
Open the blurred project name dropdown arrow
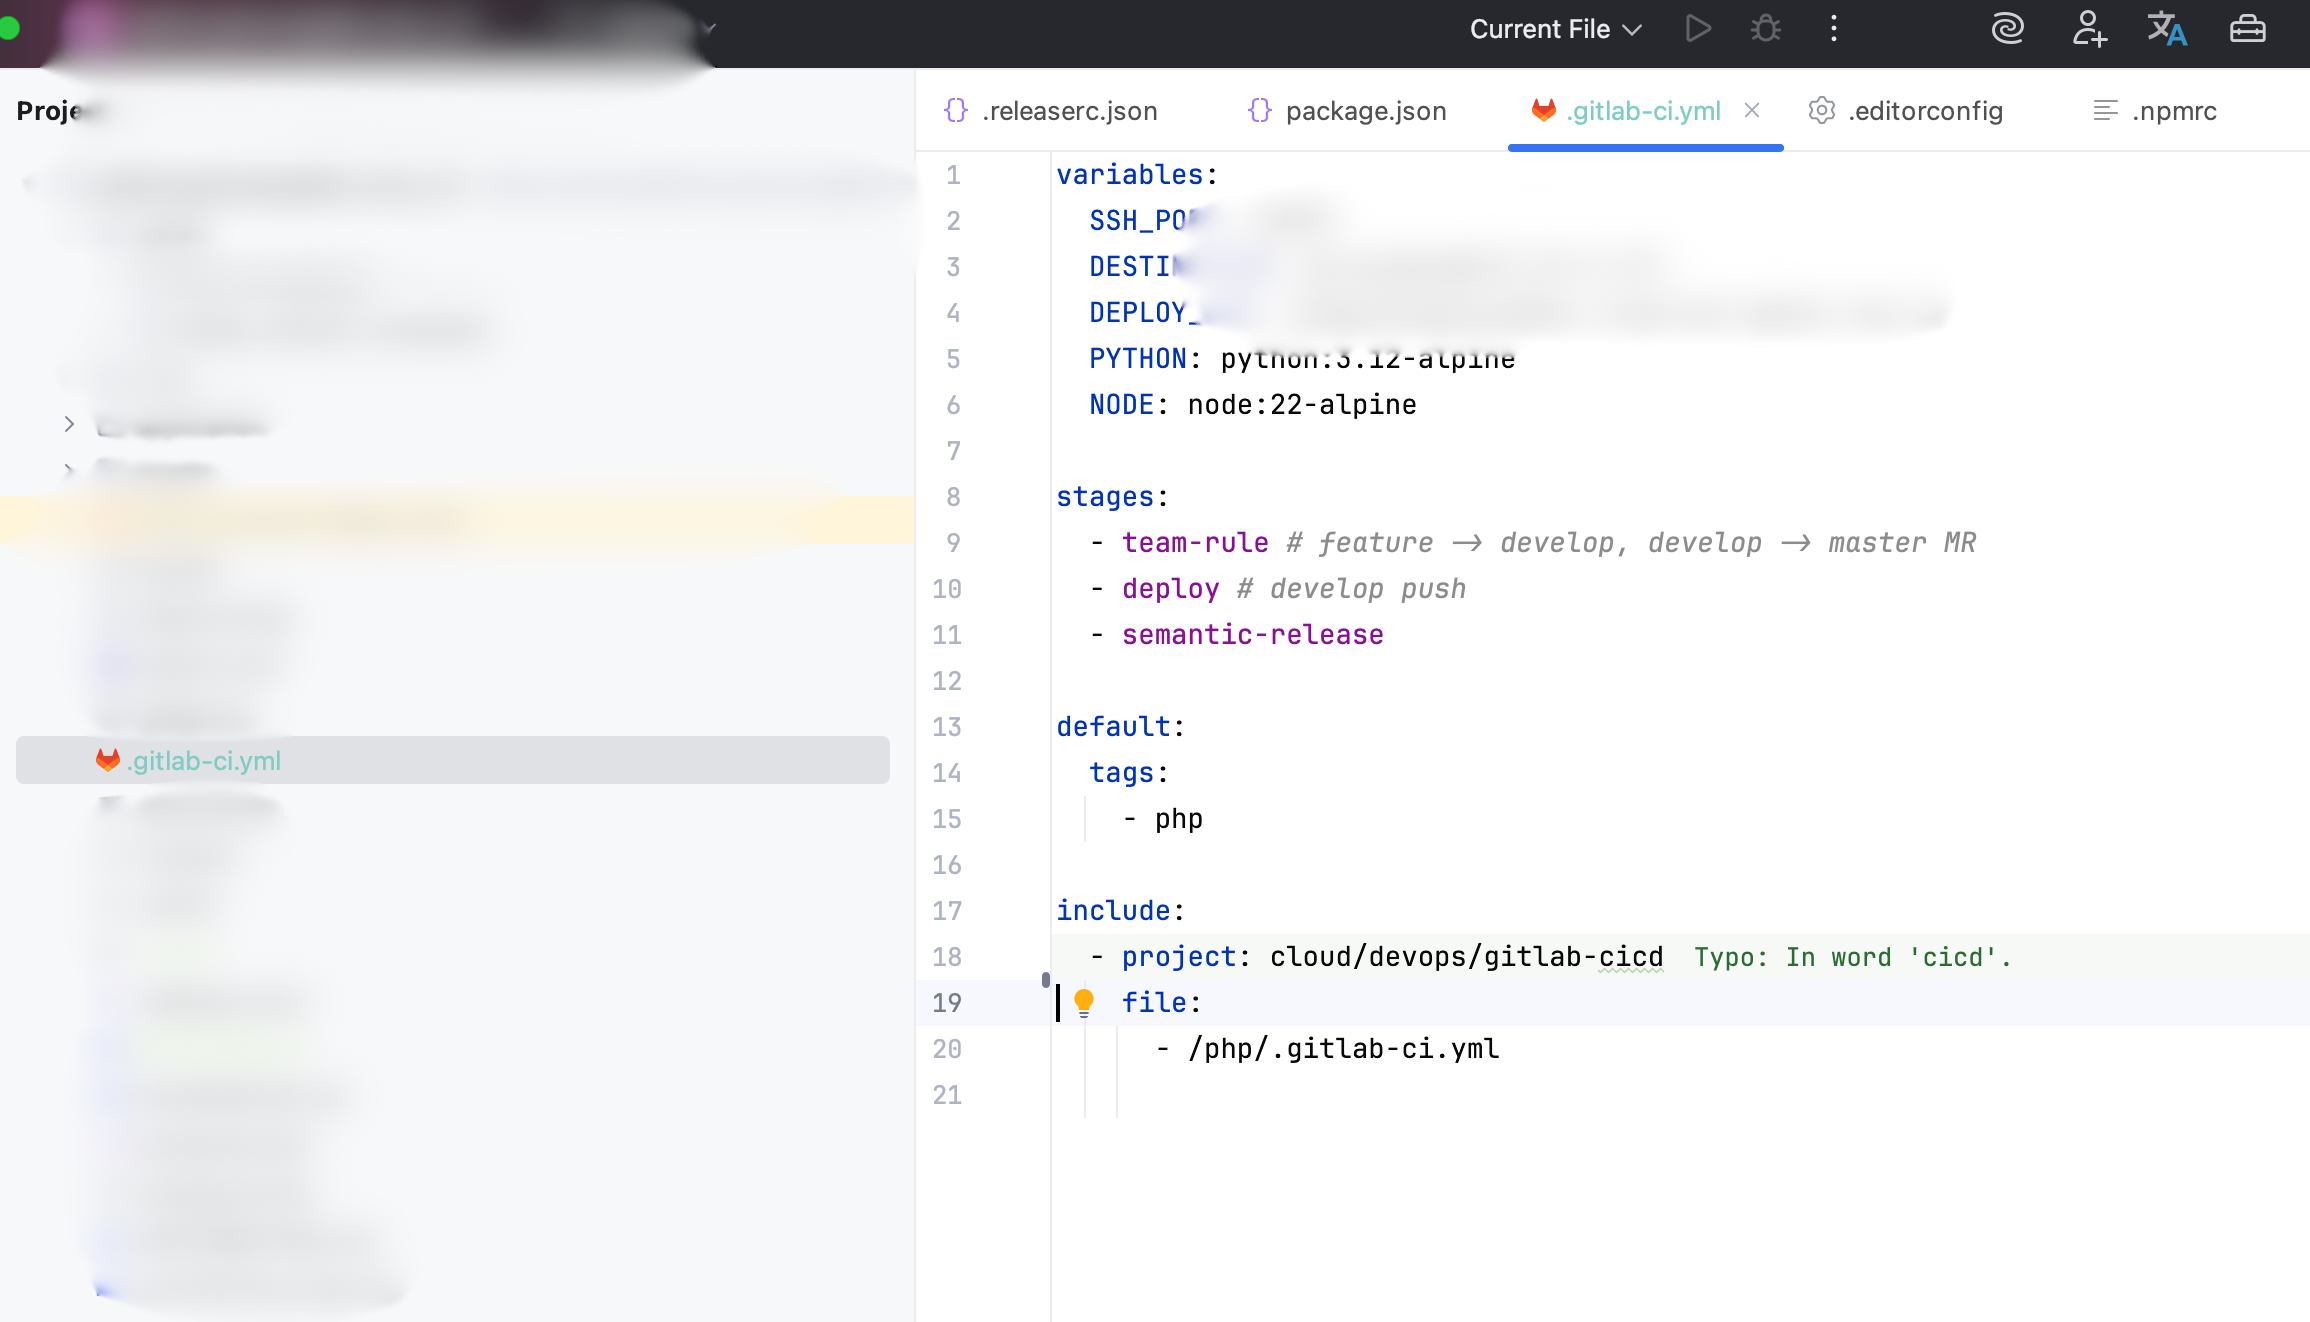[709, 28]
